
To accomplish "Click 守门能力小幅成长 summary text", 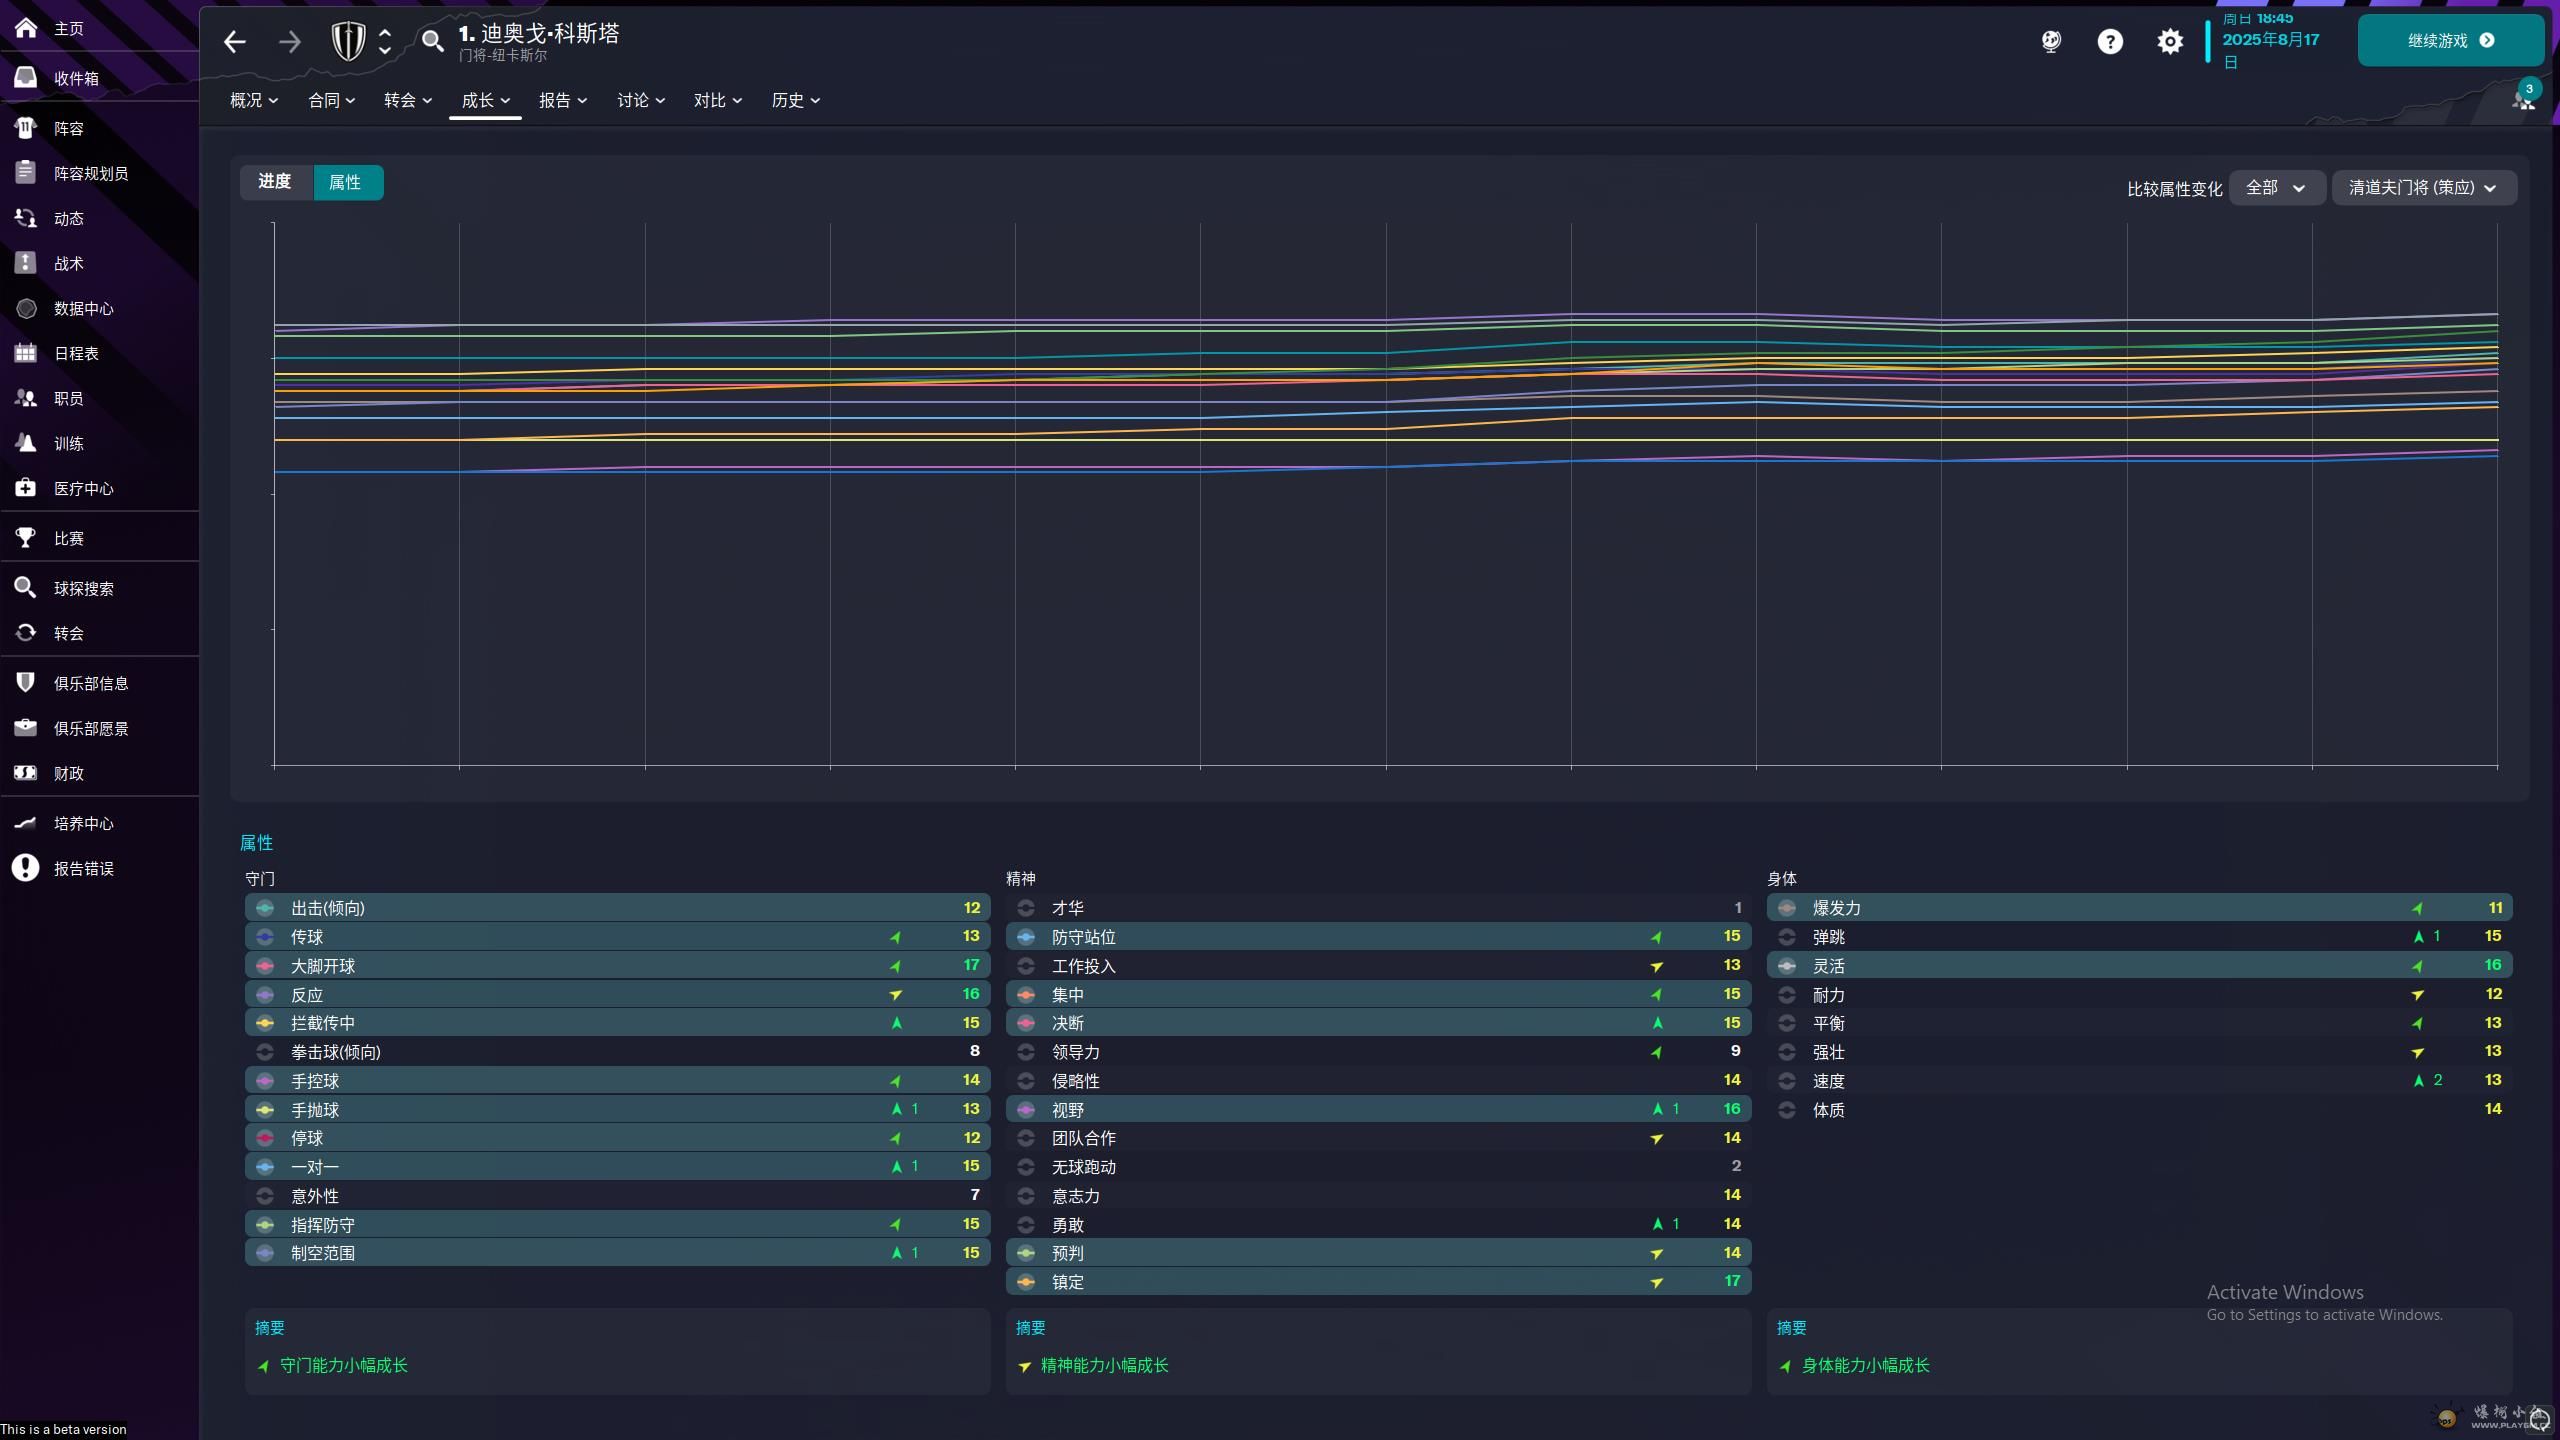I will (343, 1366).
